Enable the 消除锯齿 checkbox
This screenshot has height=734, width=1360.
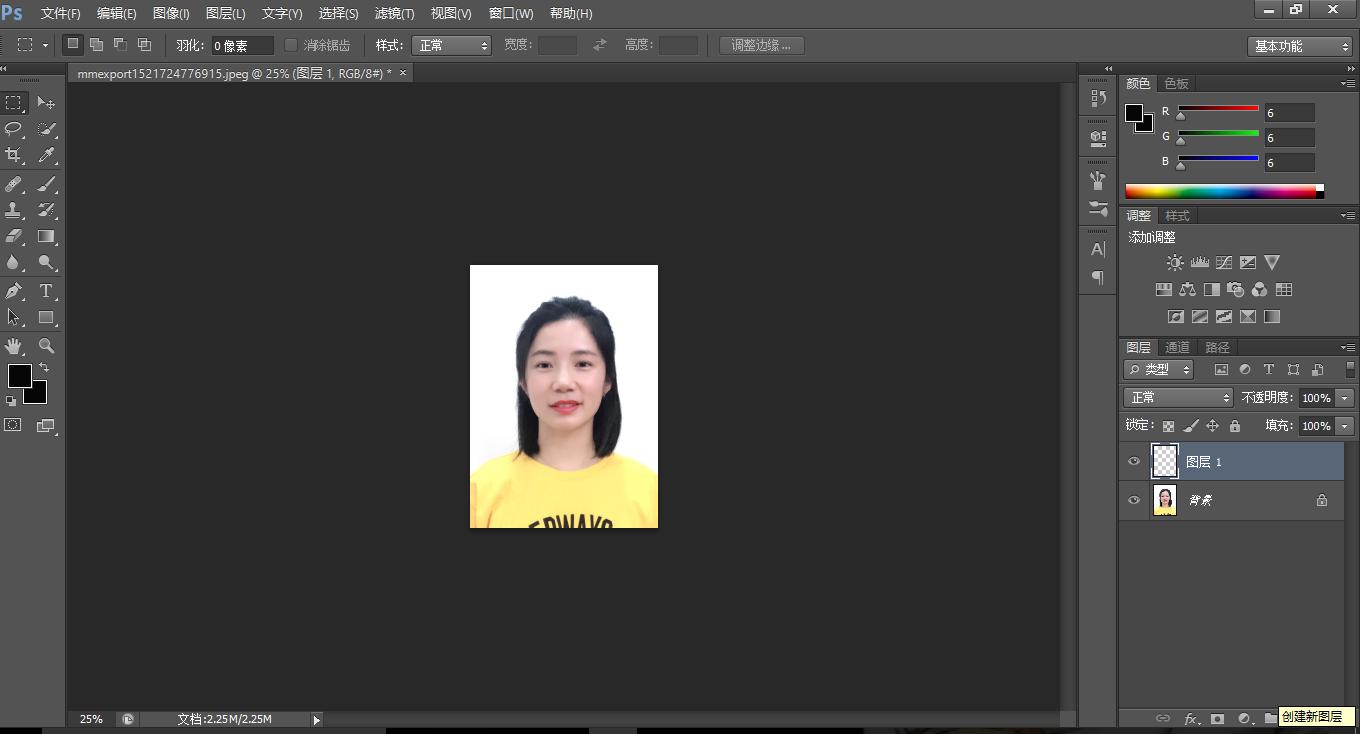pyautogui.click(x=290, y=44)
